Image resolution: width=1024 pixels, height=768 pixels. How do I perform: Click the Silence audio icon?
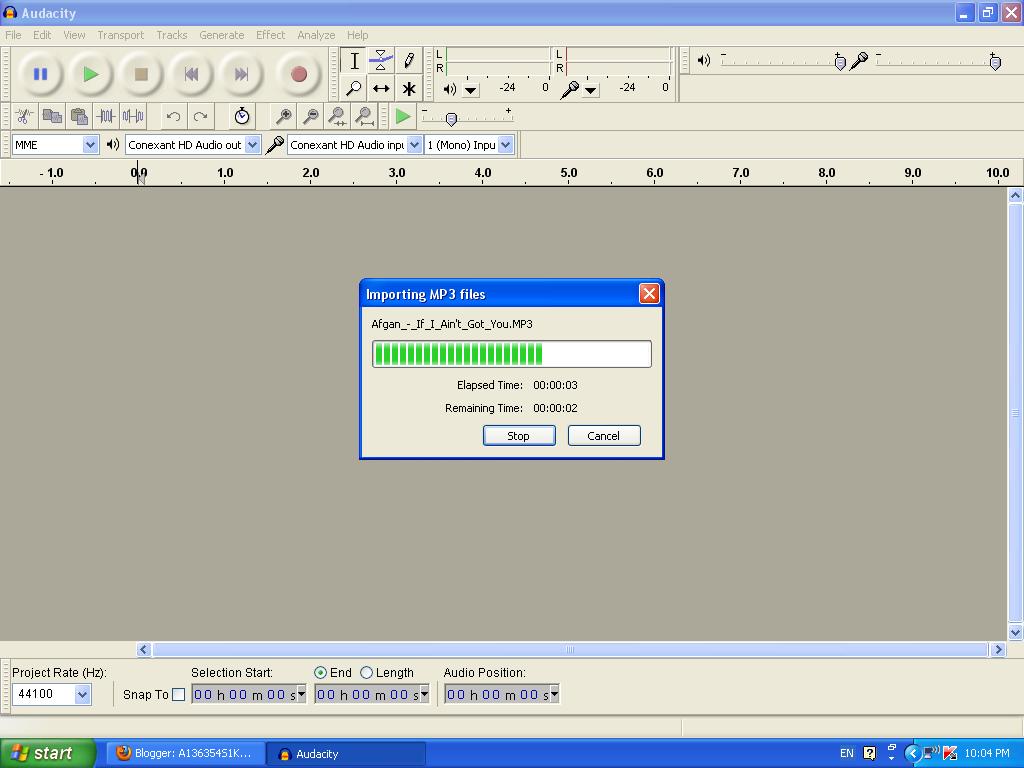pos(133,117)
